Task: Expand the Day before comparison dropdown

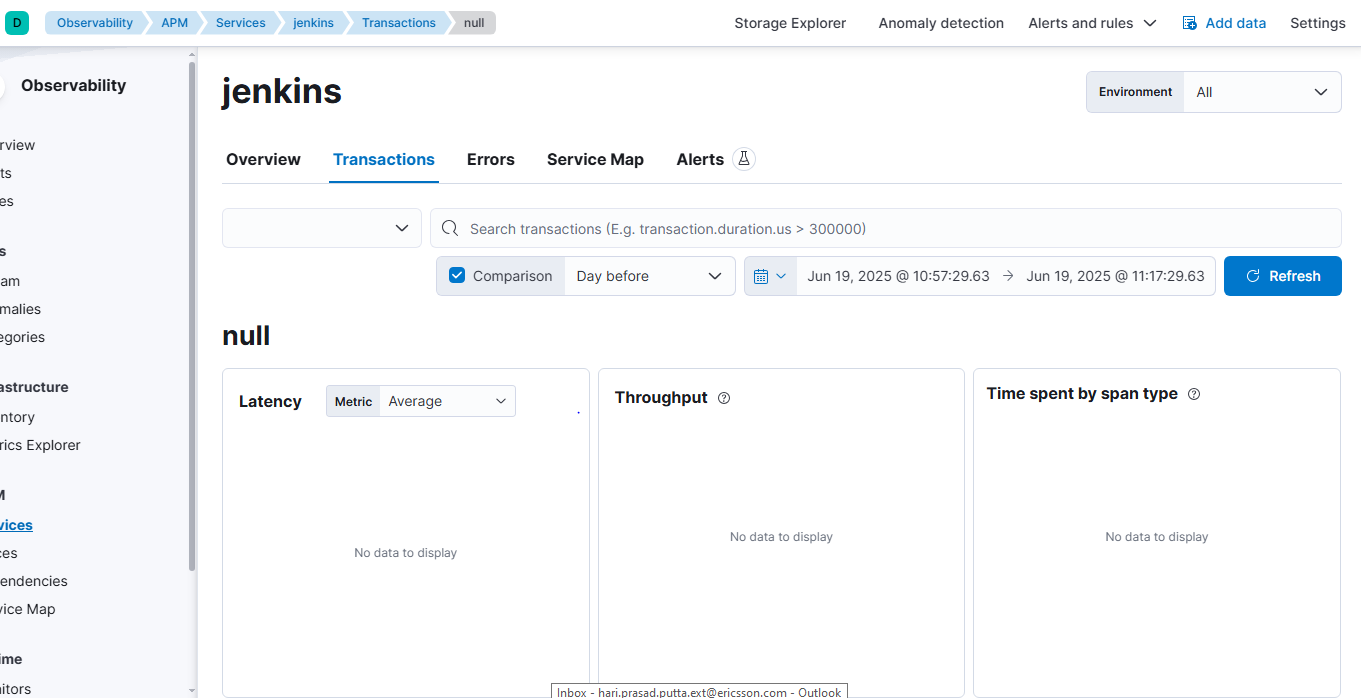Action: tap(649, 276)
